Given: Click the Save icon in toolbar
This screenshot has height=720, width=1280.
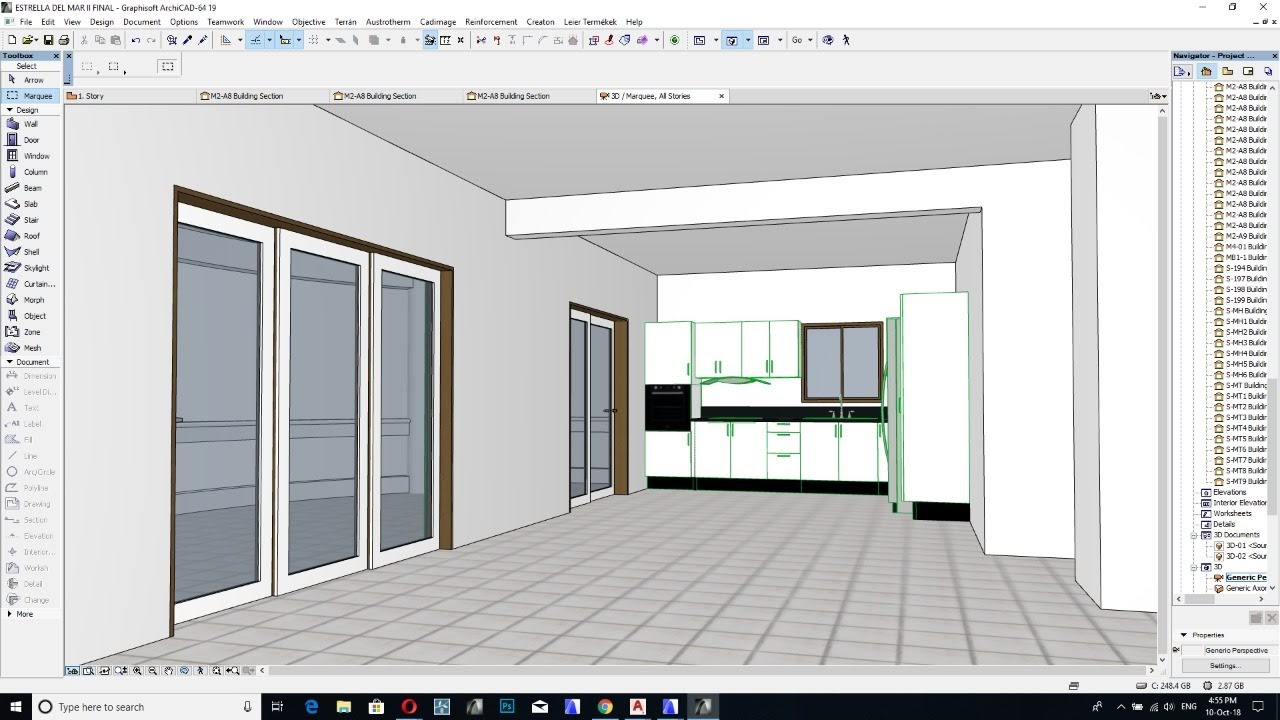Looking at the screenshot, I should (48, 40).
